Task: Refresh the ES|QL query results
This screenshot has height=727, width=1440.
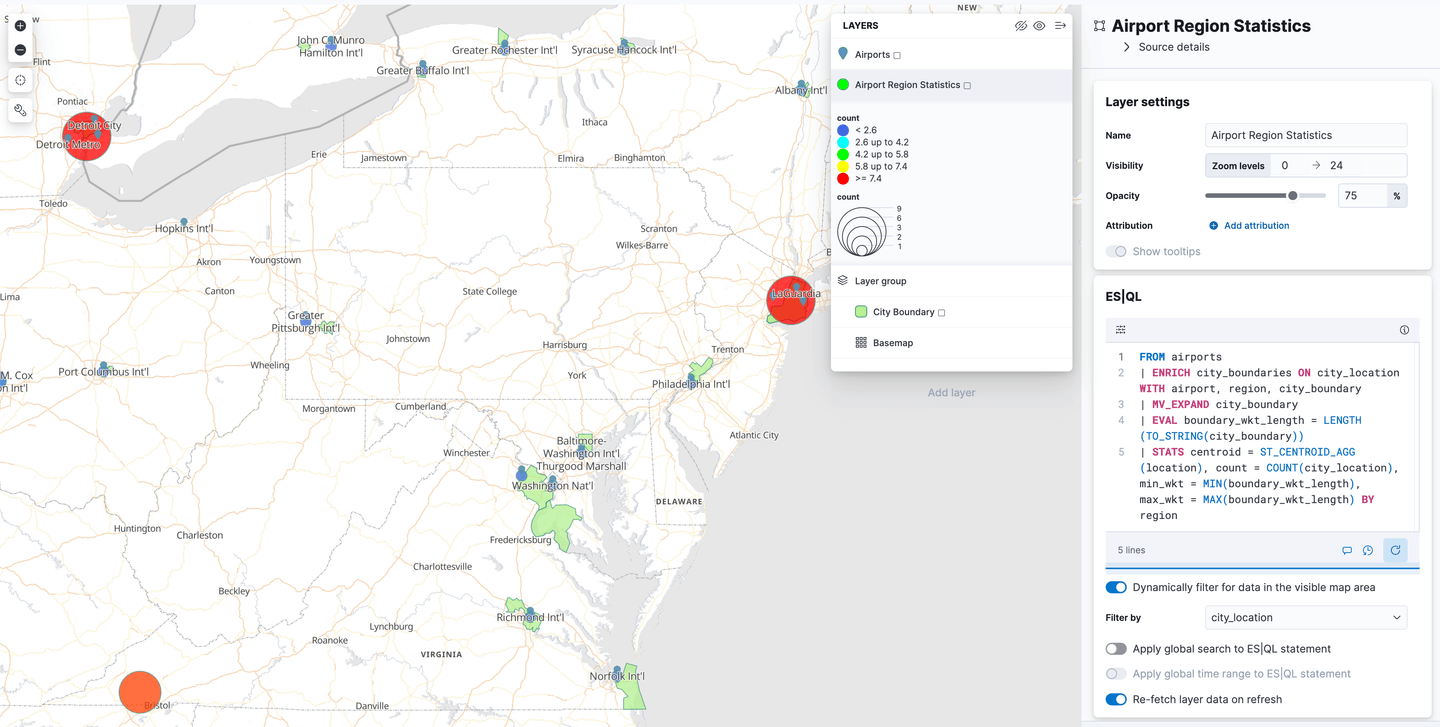Action: 1395,550
